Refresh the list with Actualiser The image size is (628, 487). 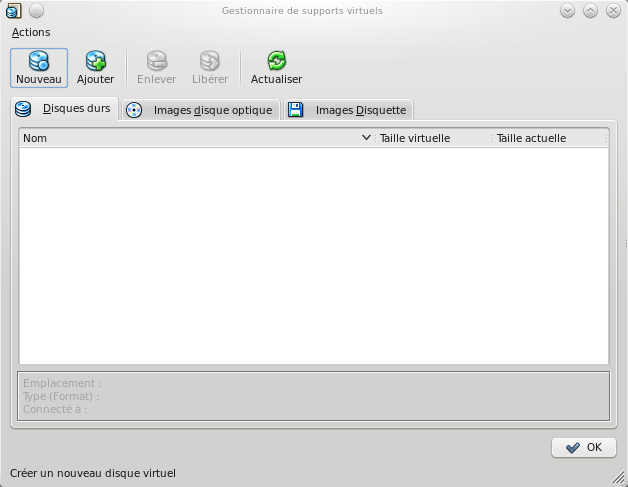(276, 62)
